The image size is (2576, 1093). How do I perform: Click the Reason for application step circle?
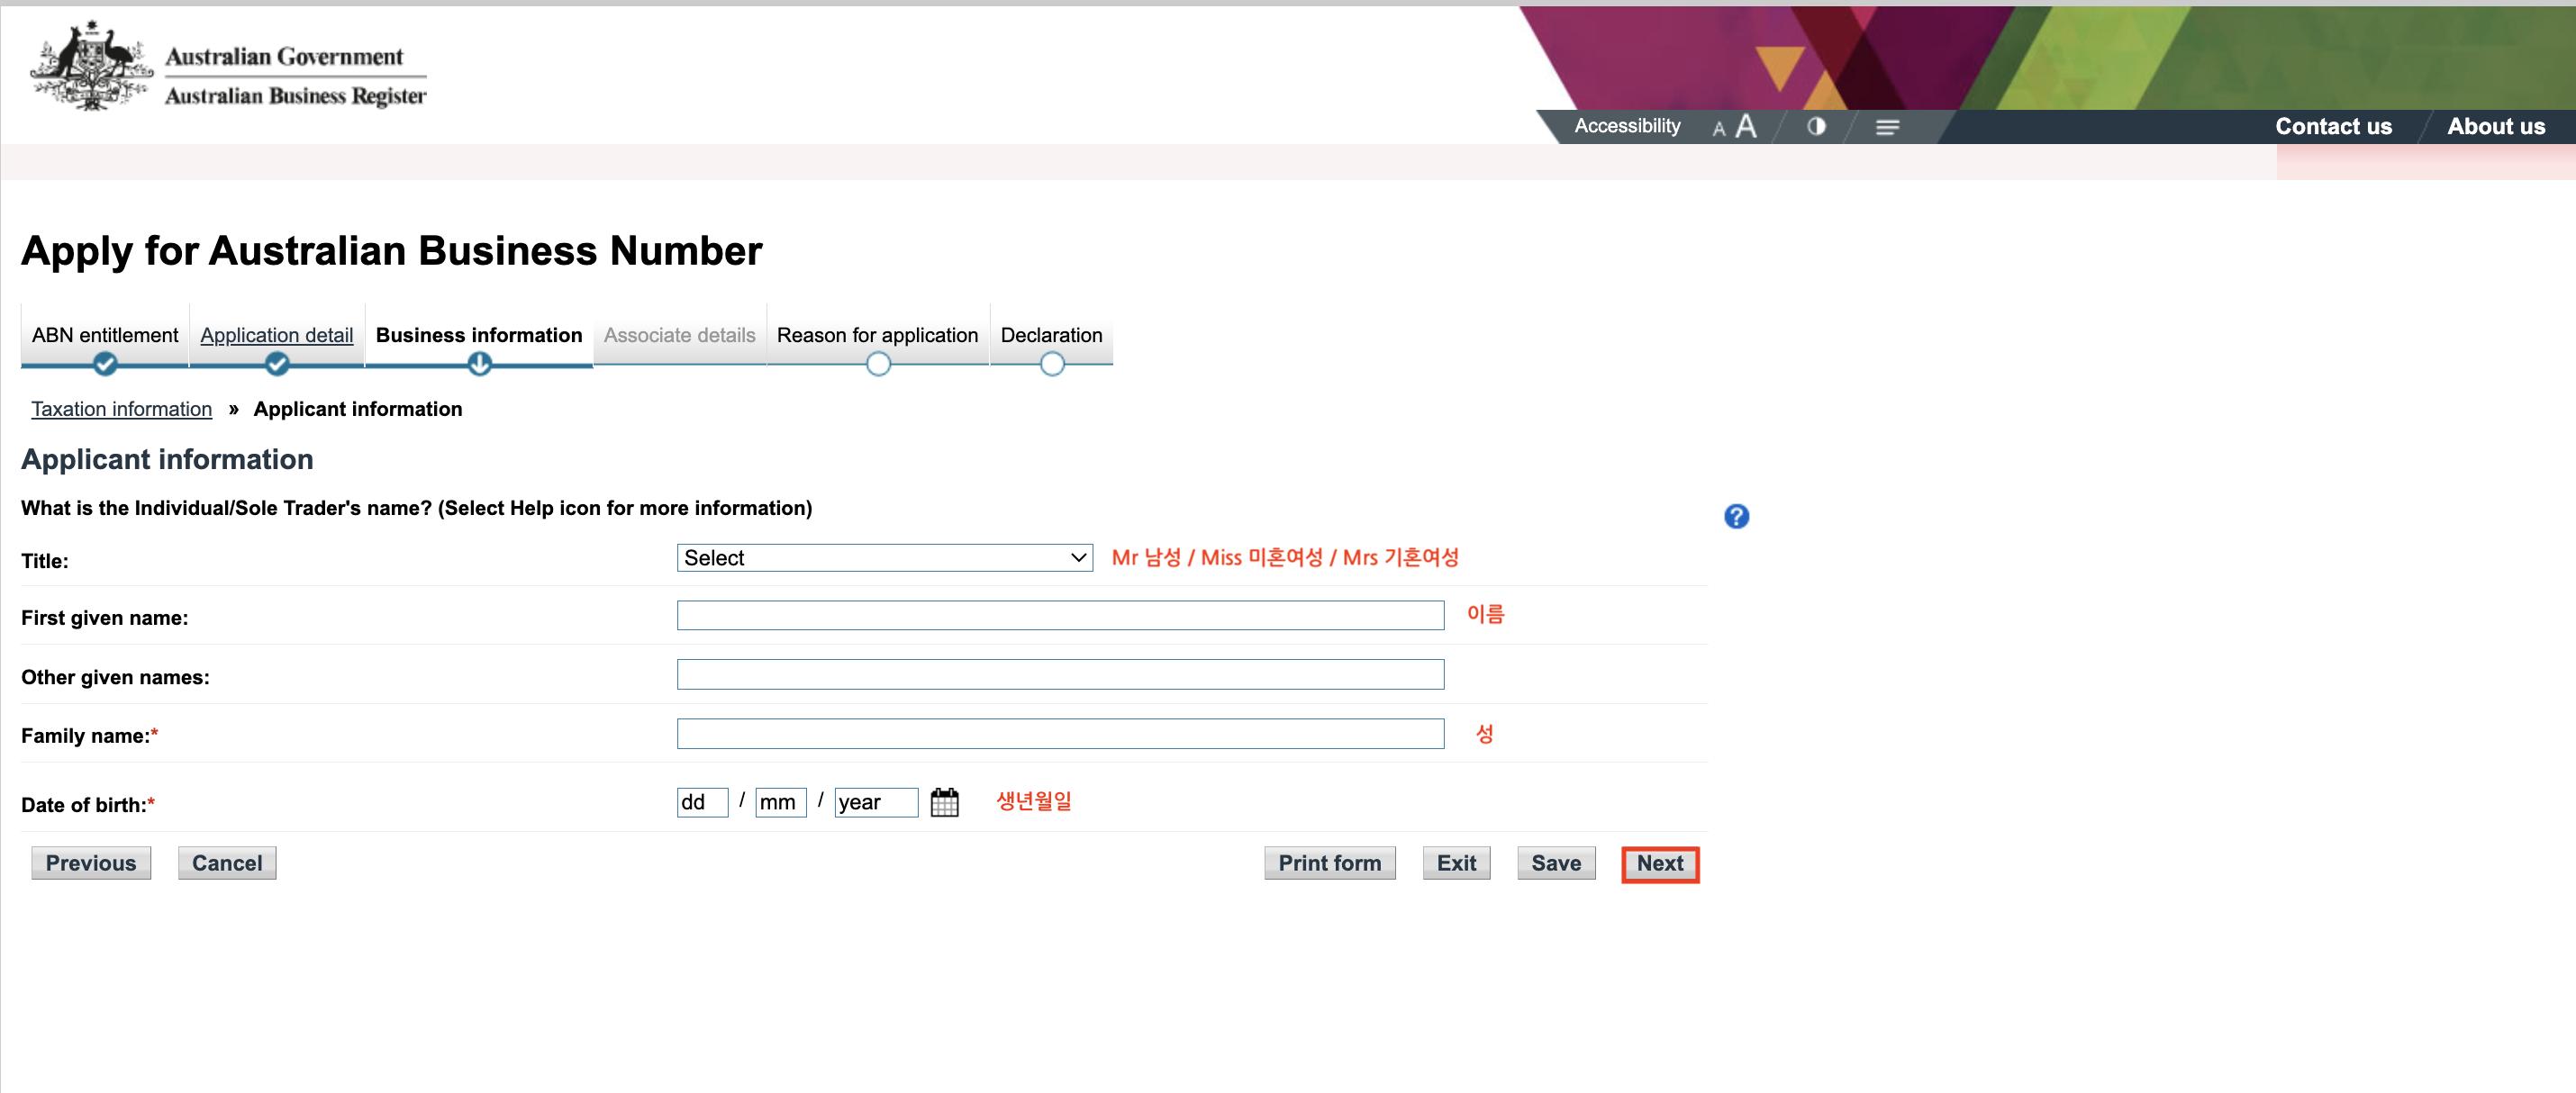878,364
